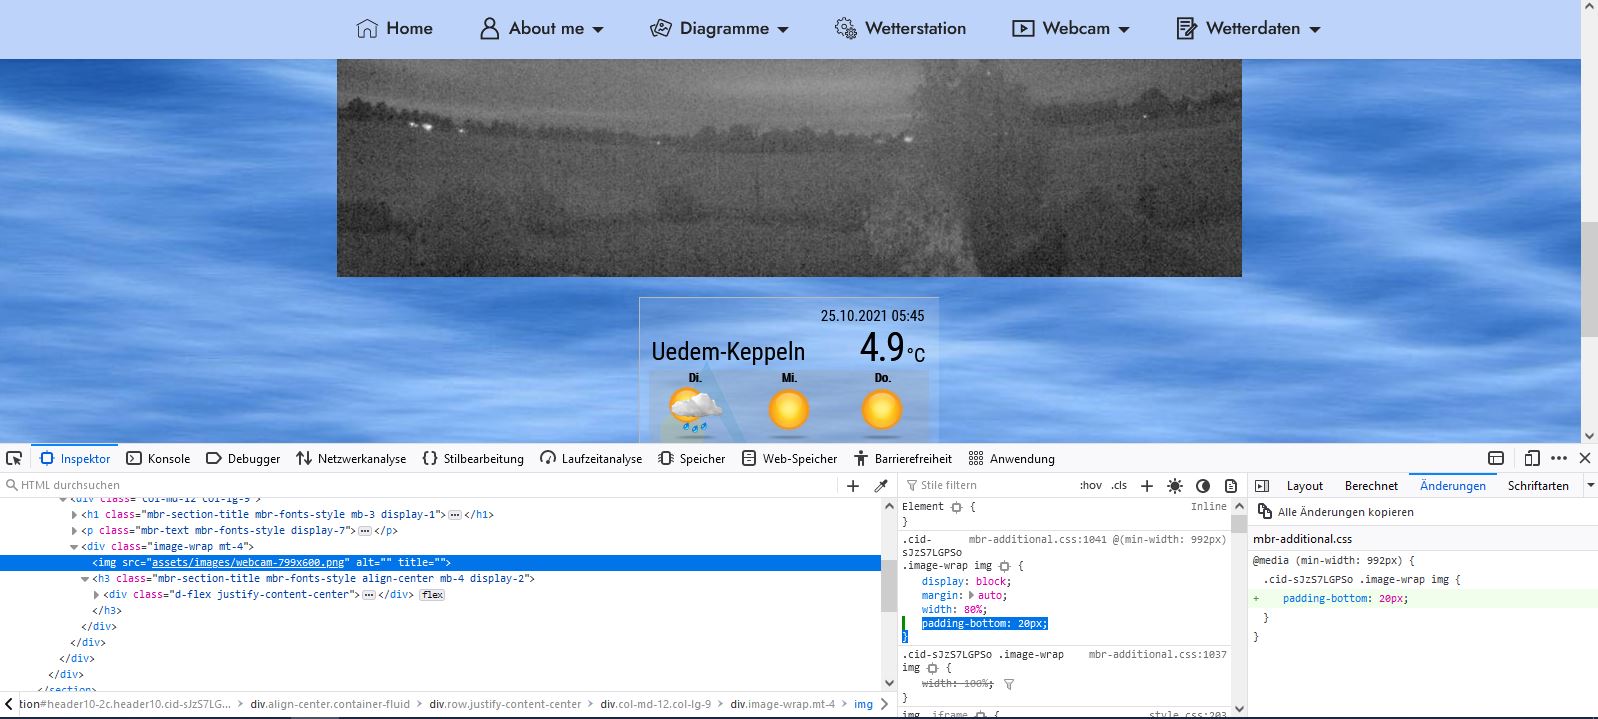Copy all changes icon
The image size is (1598, 719).
1265,512
